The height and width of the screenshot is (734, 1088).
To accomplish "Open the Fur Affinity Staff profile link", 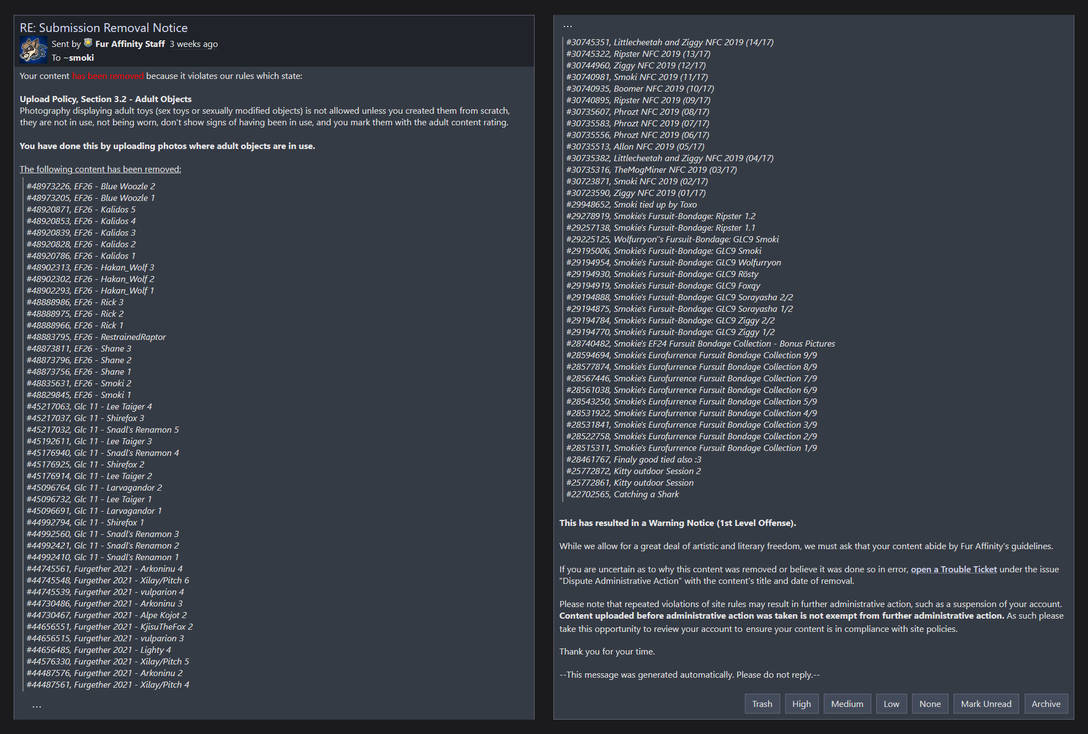I will pyautogui.click(x=130, y=44).
